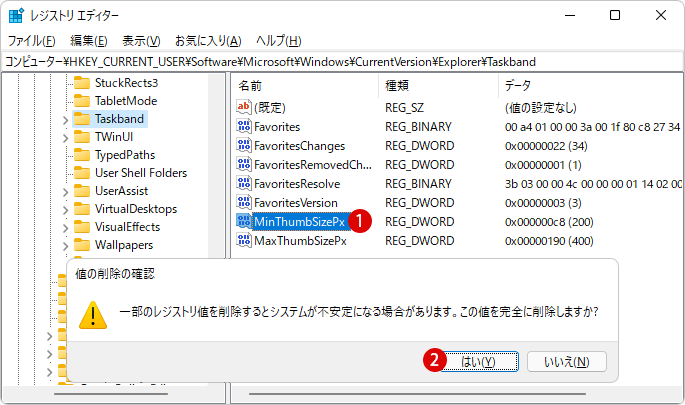Click the icon beside FavoritesRemovedCh... value
Screen dimensions: 685x405
[244, 164]
